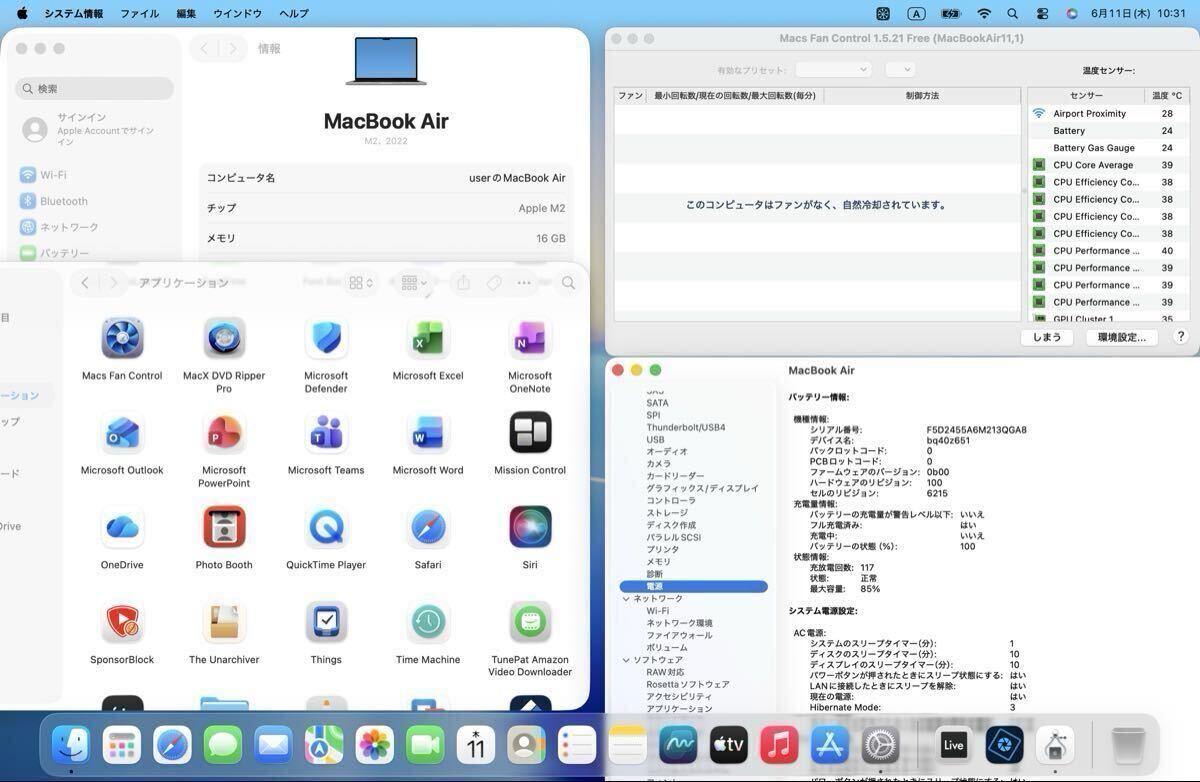Select QuickTime Player app icon
This screenshot has width=1200, height=782.
tap(326, 527)
